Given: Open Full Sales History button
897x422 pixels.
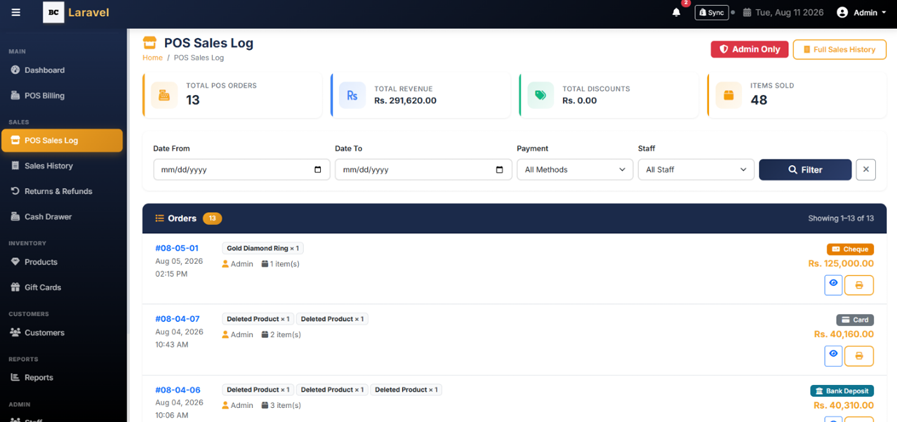Looking at the screenshot, I should [x=839, y=50].
